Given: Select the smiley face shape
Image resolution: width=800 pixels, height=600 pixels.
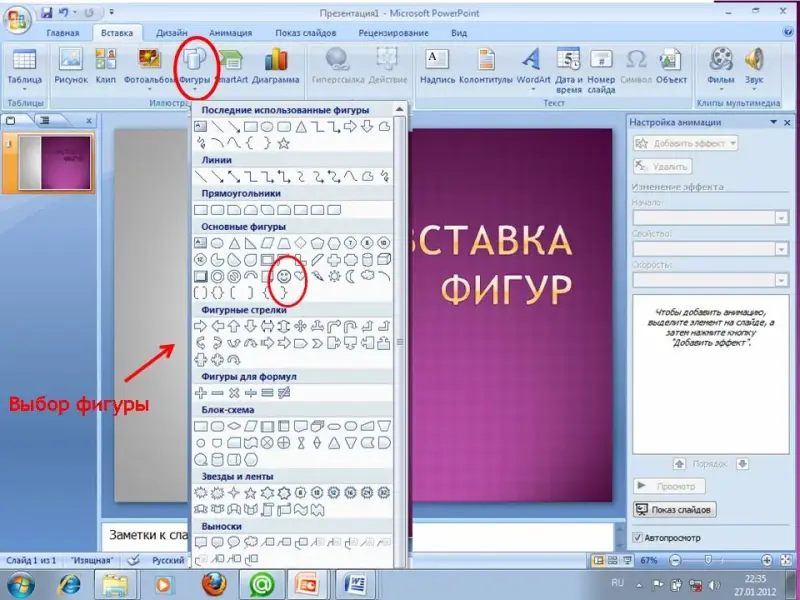Looking at the screenshot, I should pos(284,274).
